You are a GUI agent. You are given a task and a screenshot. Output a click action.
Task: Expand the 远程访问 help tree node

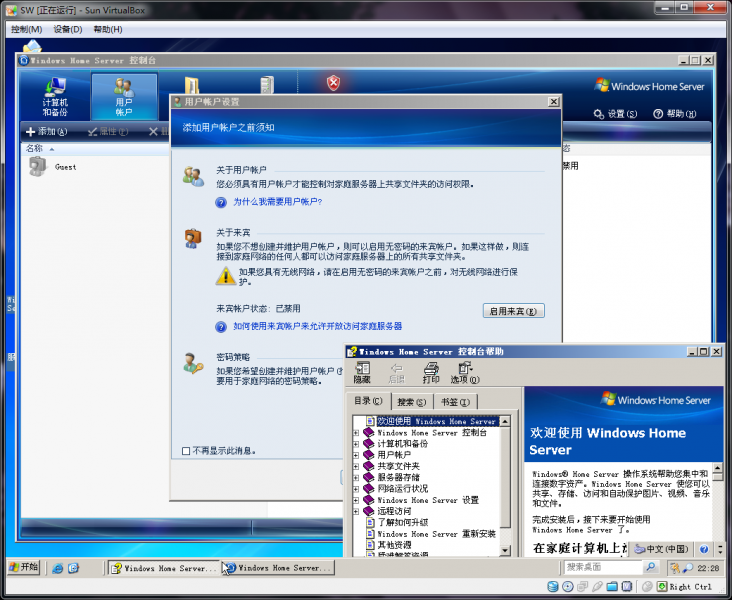coord(356,511)
